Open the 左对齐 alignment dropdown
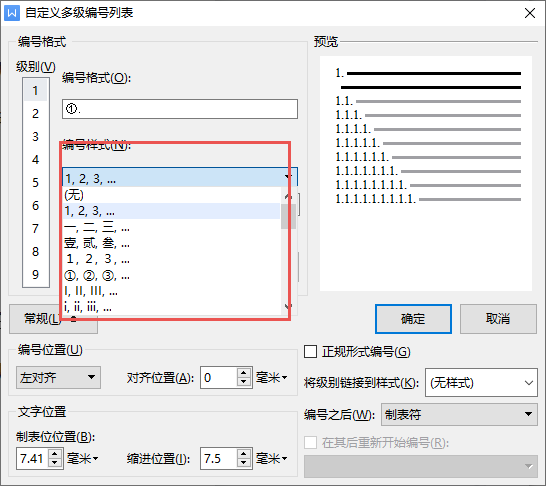Image resolution: width=546 pixels, height=486 pixels. pos(58,377)
